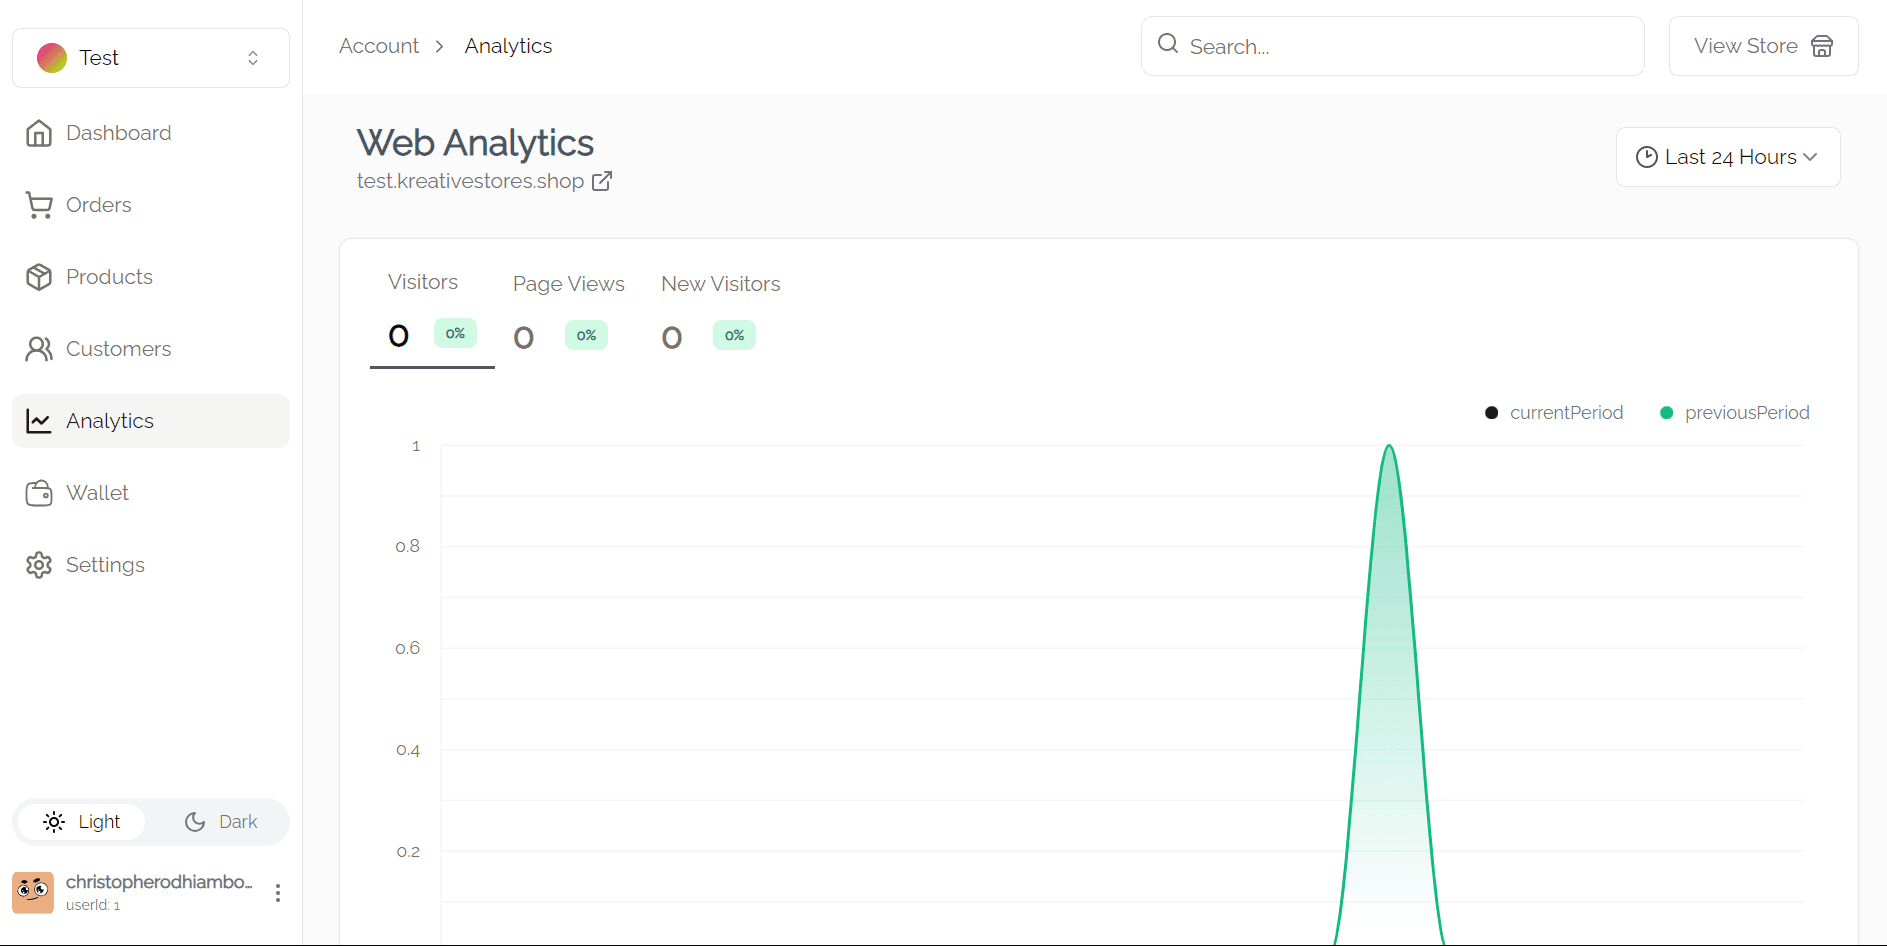Expand the Test store switcher

[151, 58]
